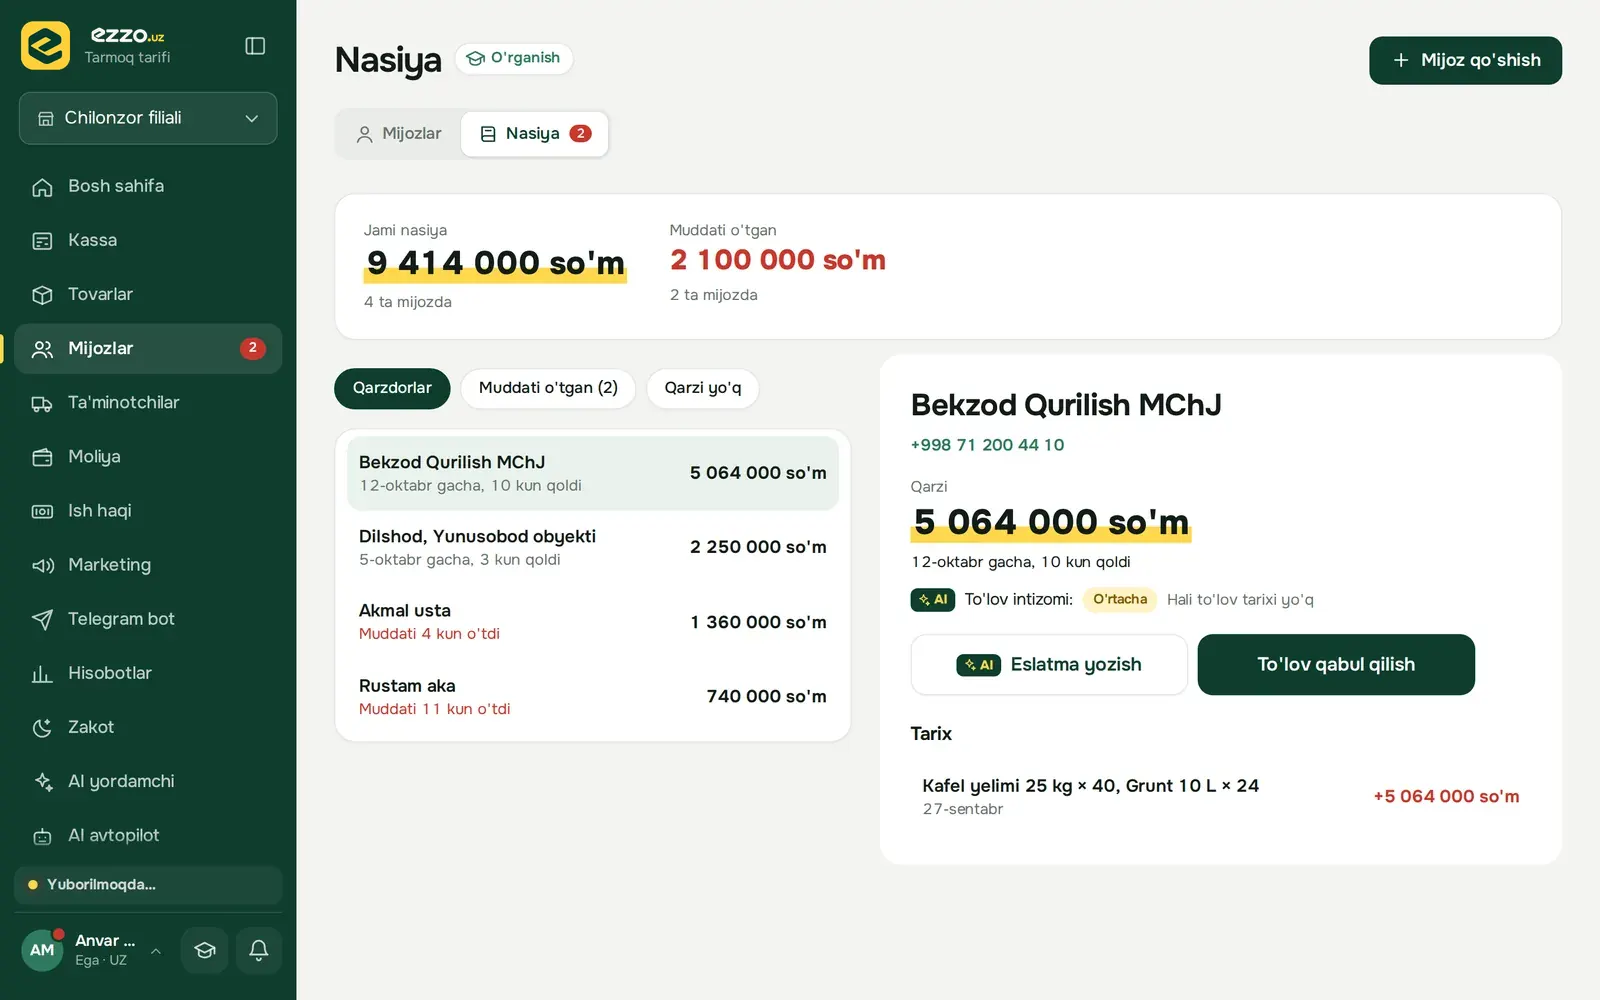Open Ta'minotchilar suppliers section
The height and width of the screenshot is (1000, 1600).
(x=148, y=402)
